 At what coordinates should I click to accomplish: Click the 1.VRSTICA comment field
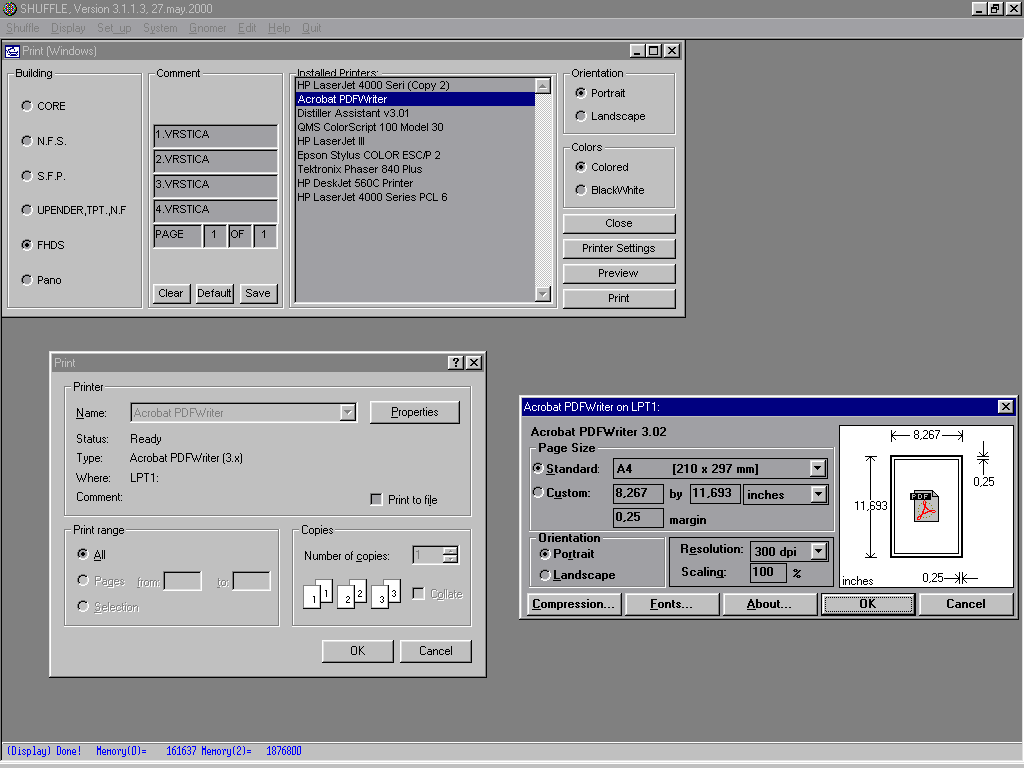point(216,136)
